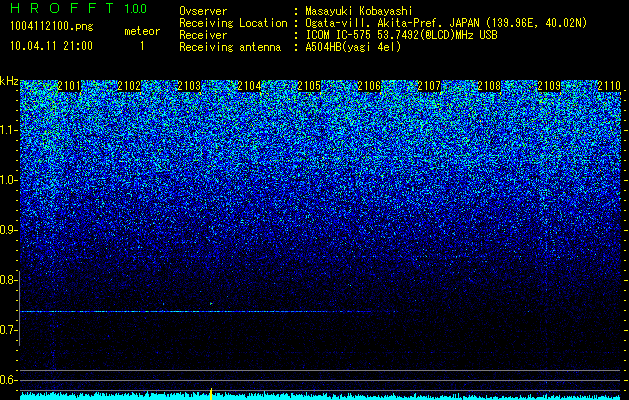Click the 0.8 kHz axis label
Viewport: 629px width, 400px height.
coord(8,280)
